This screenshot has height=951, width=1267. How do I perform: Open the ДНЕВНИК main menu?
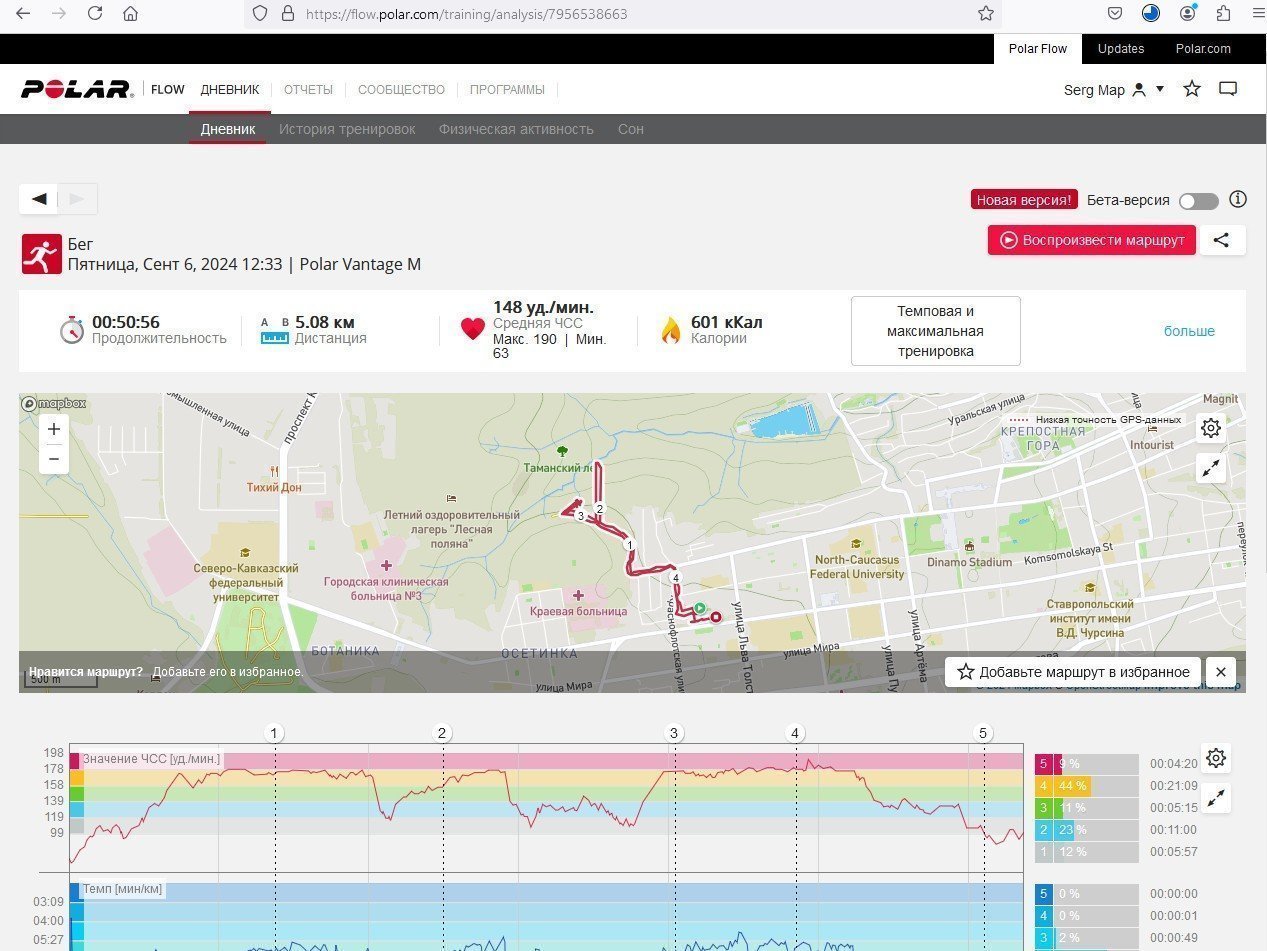tap(230, 90)
